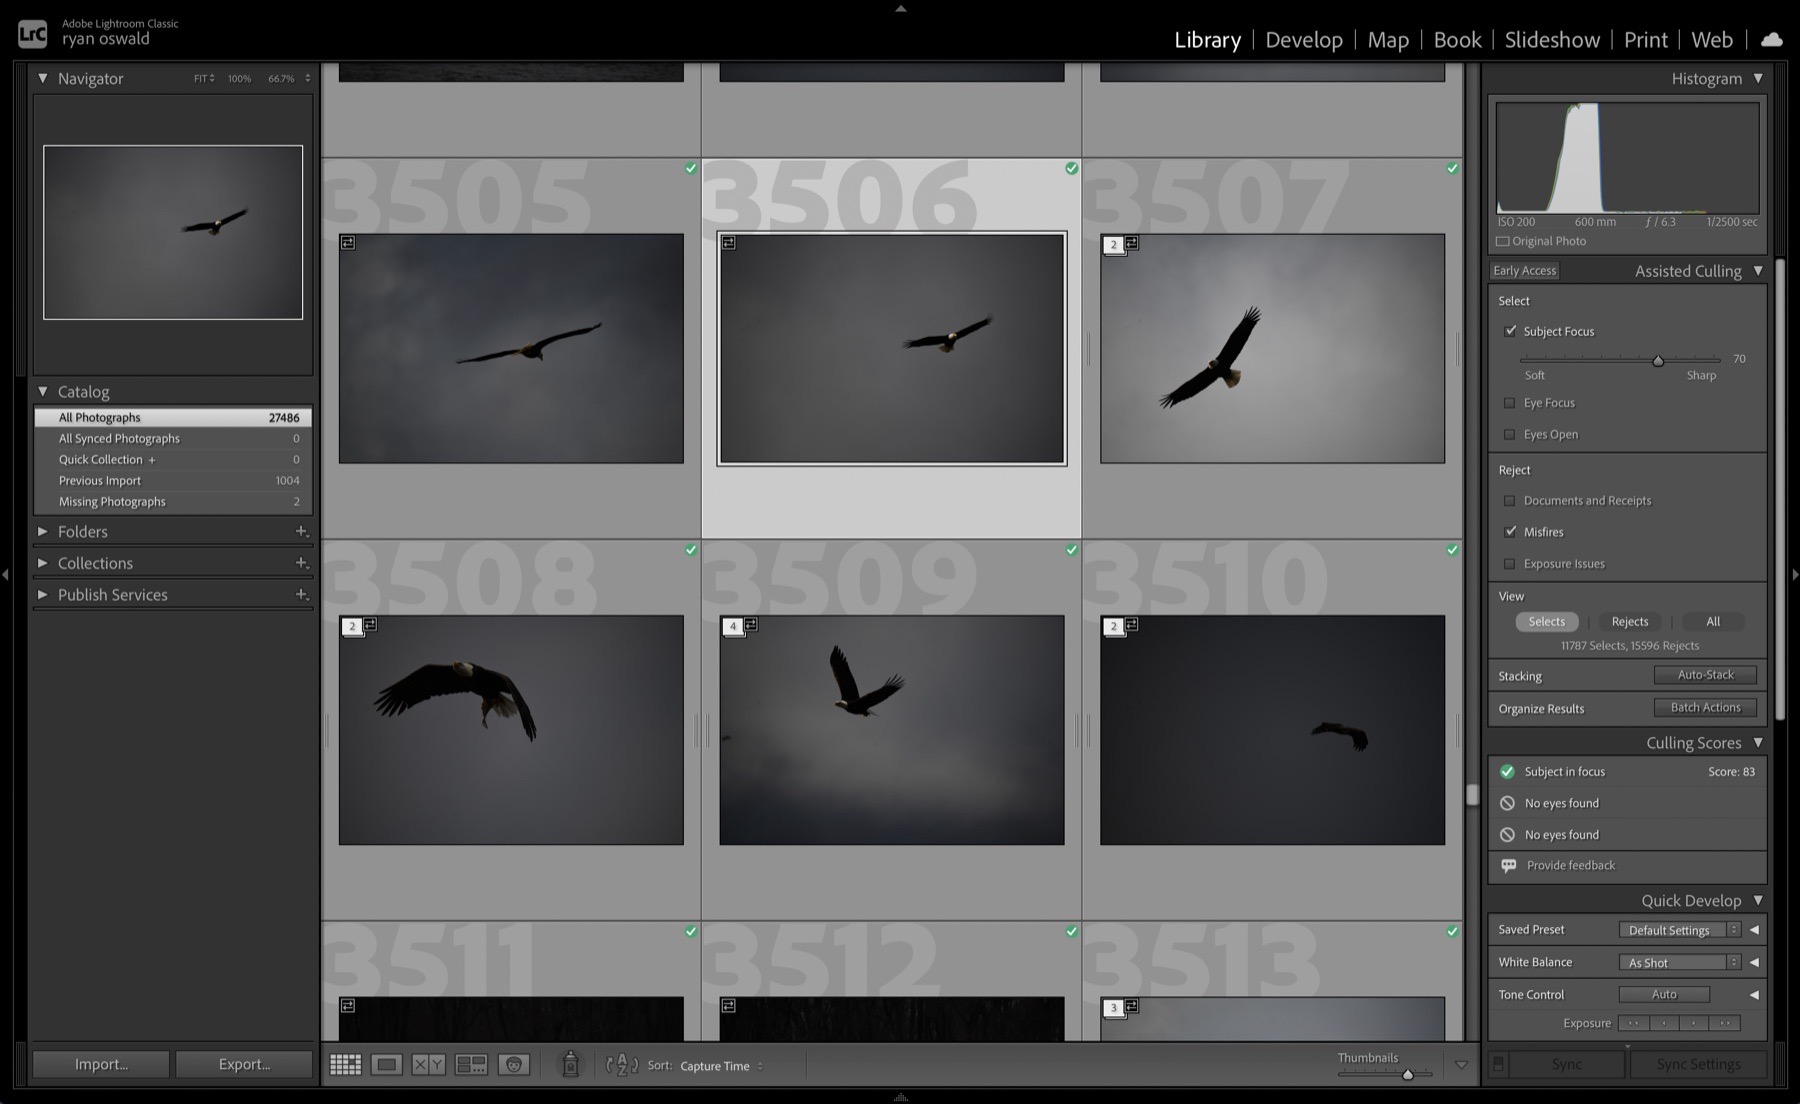Expand the Publish Services panel
The width and height of the screenshot is (1800, 1104).
click(x=43, y=594)
